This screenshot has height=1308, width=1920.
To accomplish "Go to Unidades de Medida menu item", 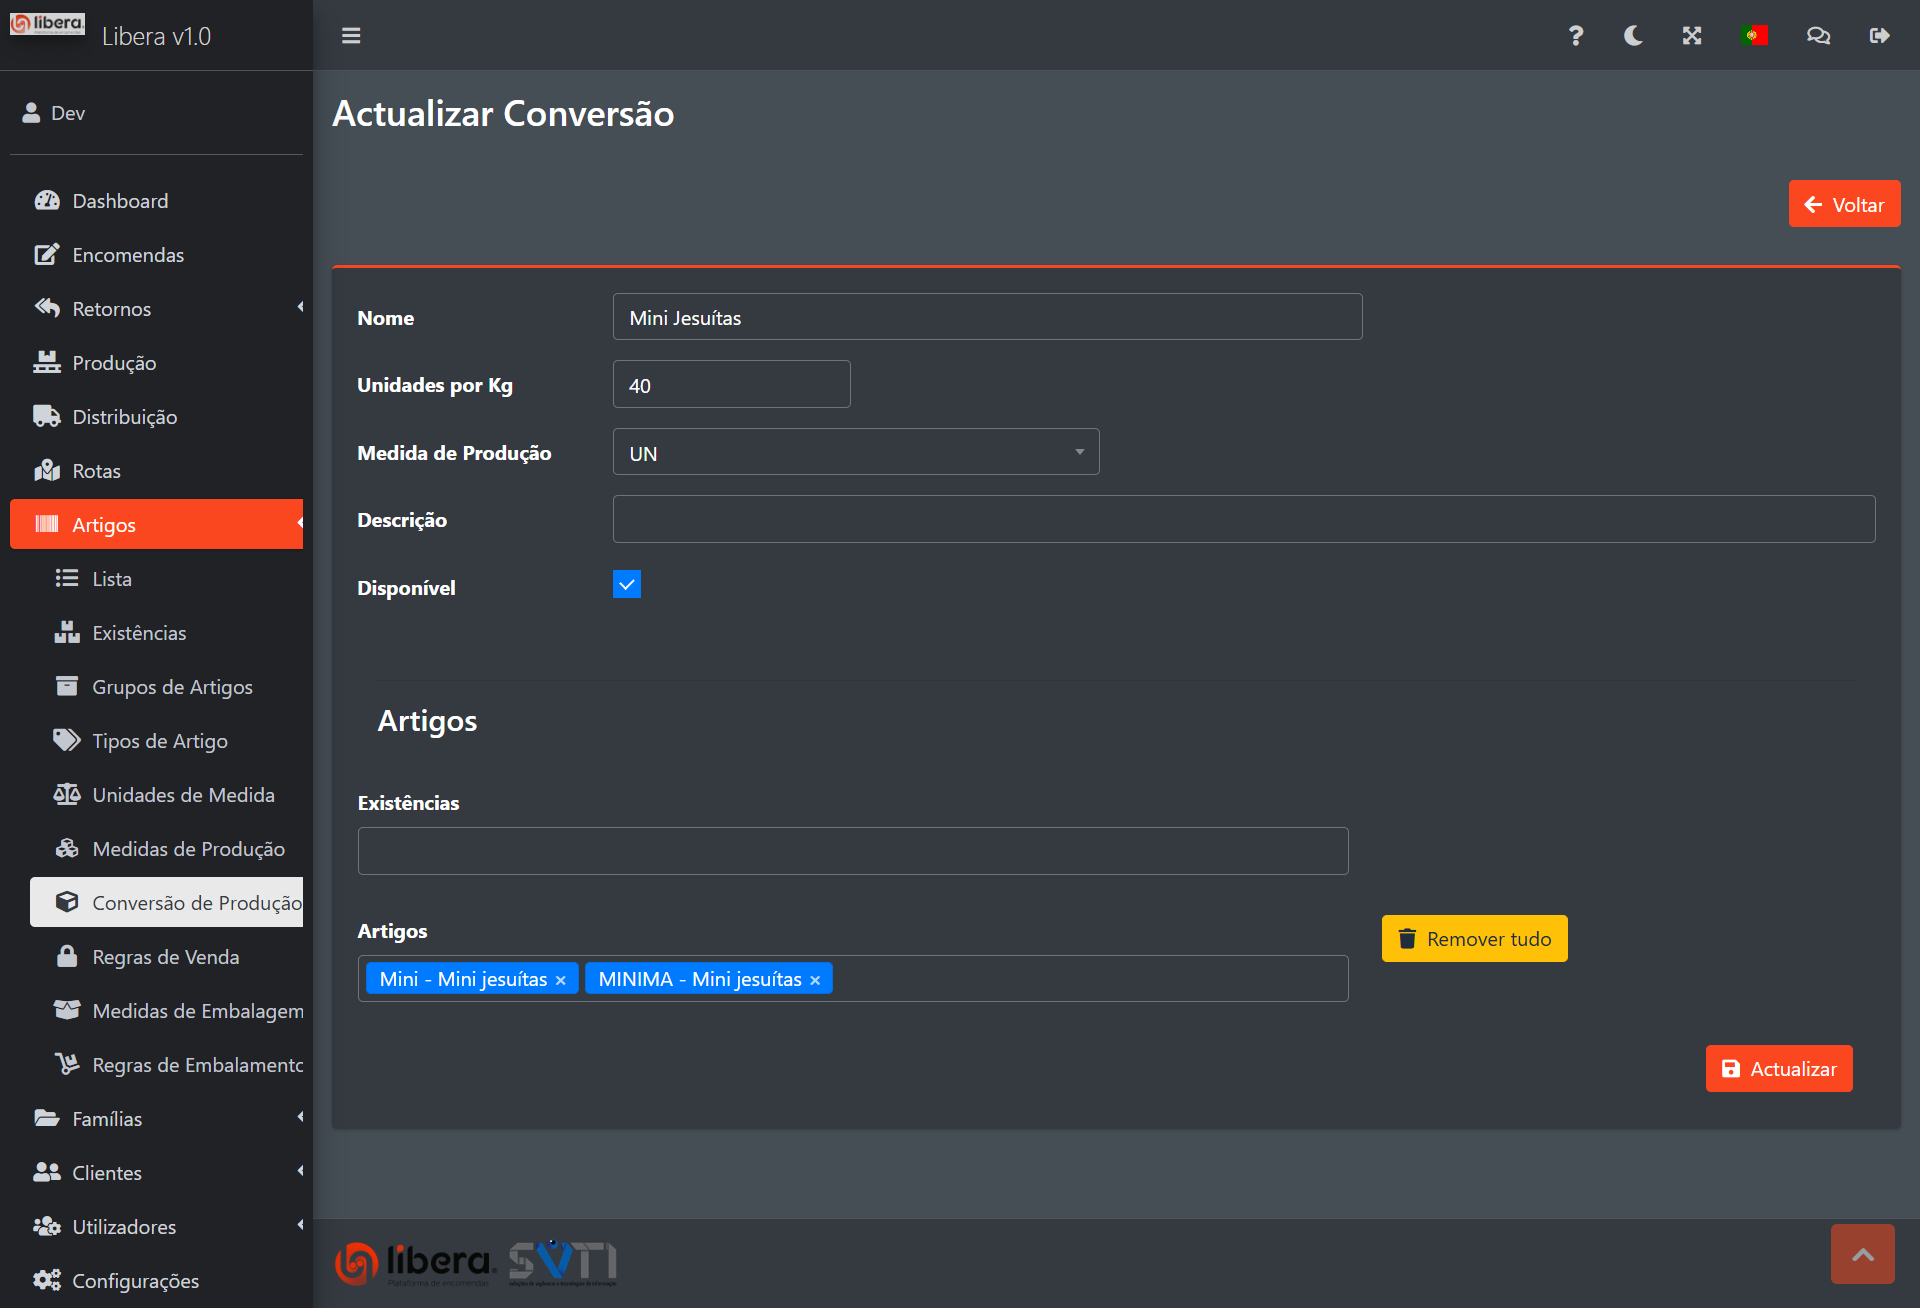I will (x=183, y=795).
